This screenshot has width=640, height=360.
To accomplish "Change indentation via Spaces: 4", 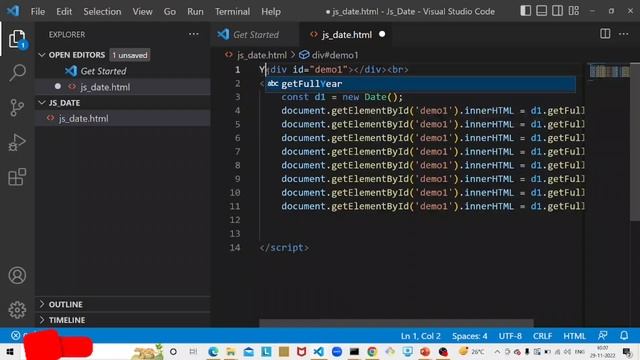I will point(469,336).
